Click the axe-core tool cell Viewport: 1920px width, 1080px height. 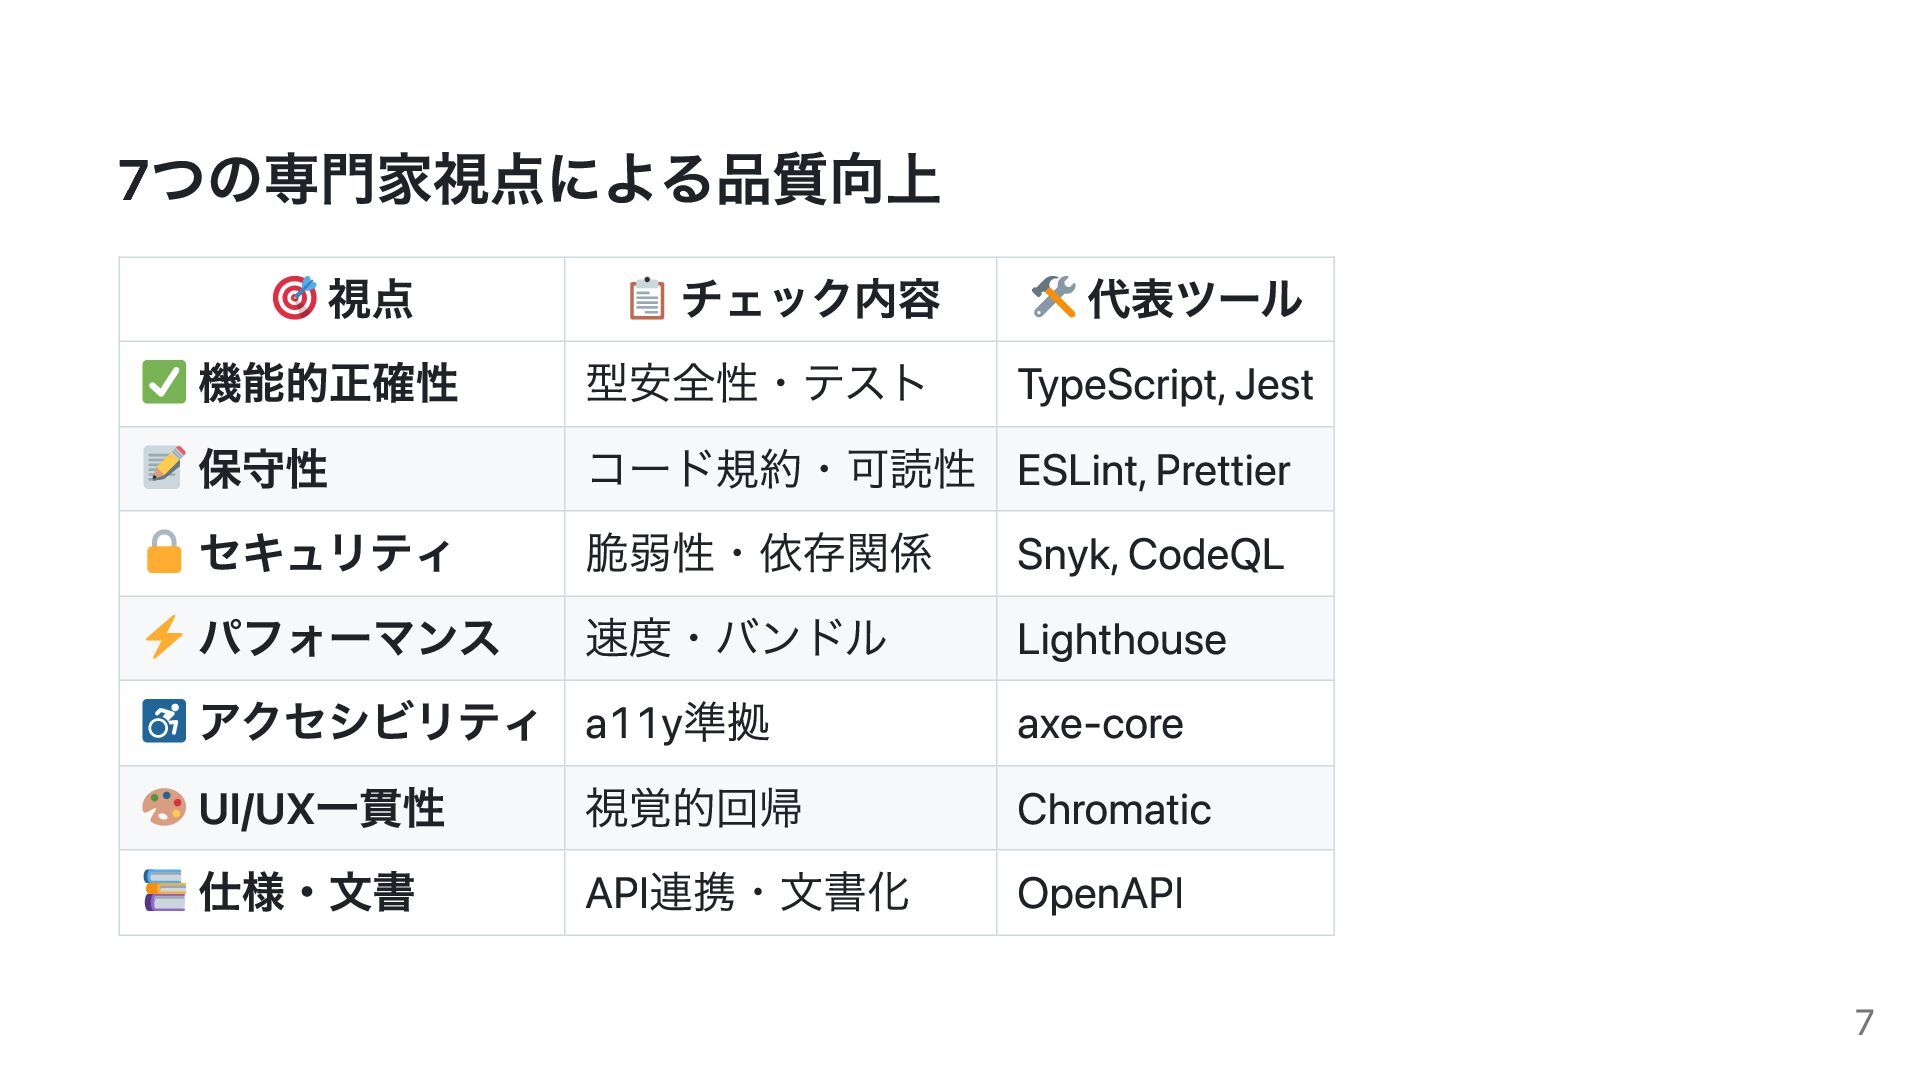tap(1165, 723)
